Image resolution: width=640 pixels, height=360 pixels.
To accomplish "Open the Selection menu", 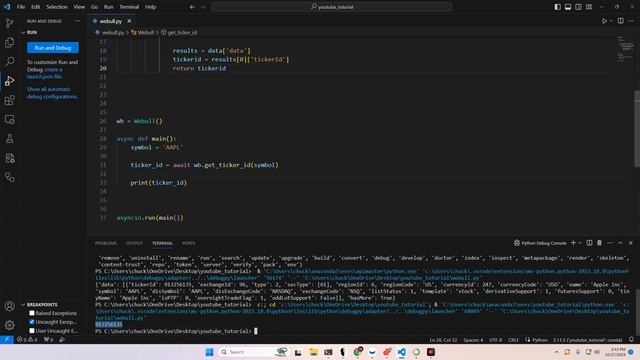I will [x=57, y=7].
